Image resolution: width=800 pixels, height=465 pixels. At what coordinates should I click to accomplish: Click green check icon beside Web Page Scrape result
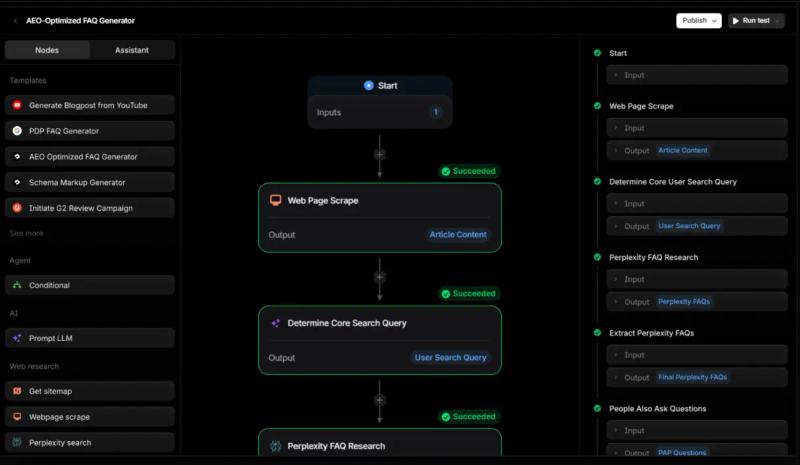(597, 106)
